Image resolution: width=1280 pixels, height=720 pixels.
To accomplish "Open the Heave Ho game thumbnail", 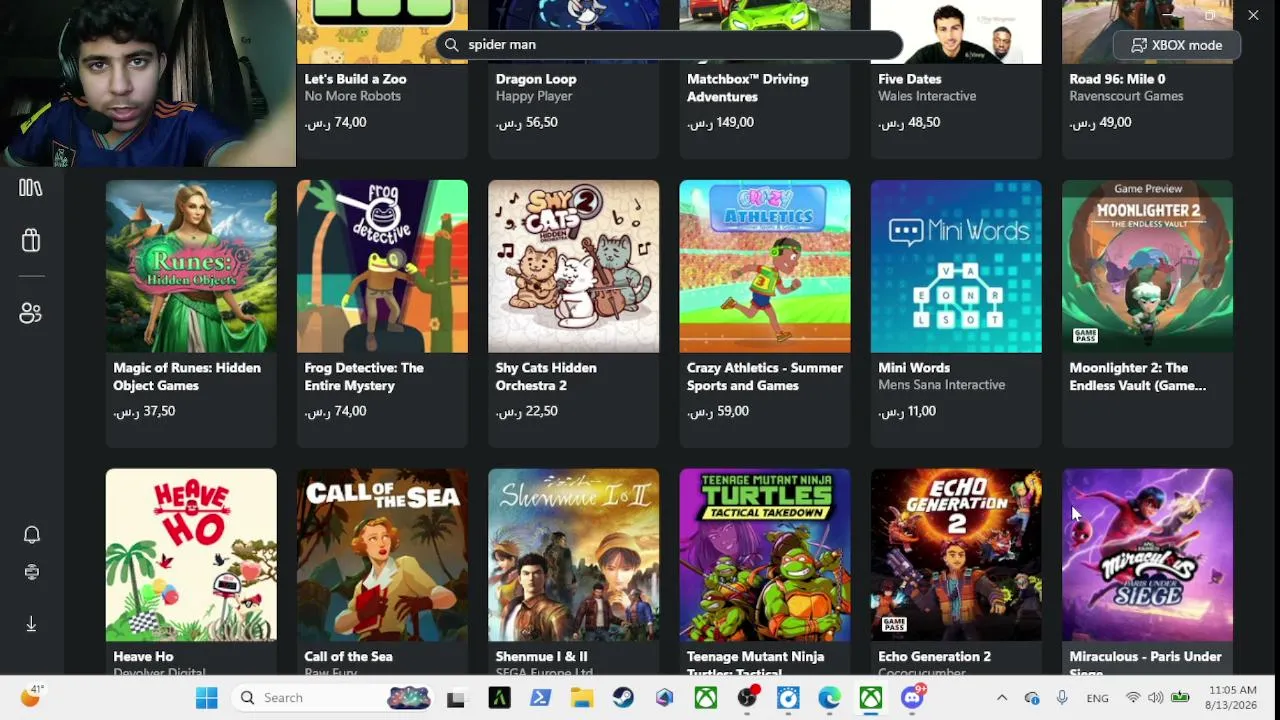I will pos(191,555).
